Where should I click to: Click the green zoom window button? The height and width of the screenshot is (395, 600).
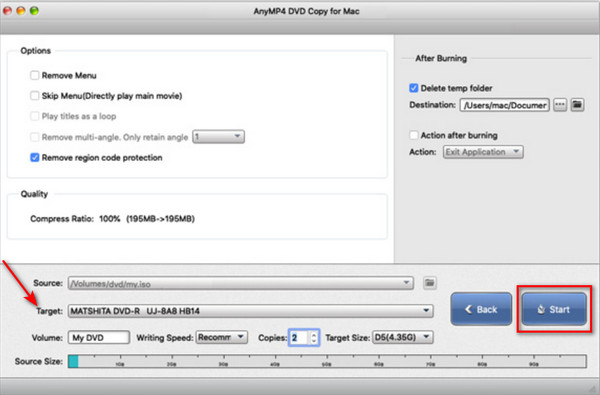coord(34,11)
